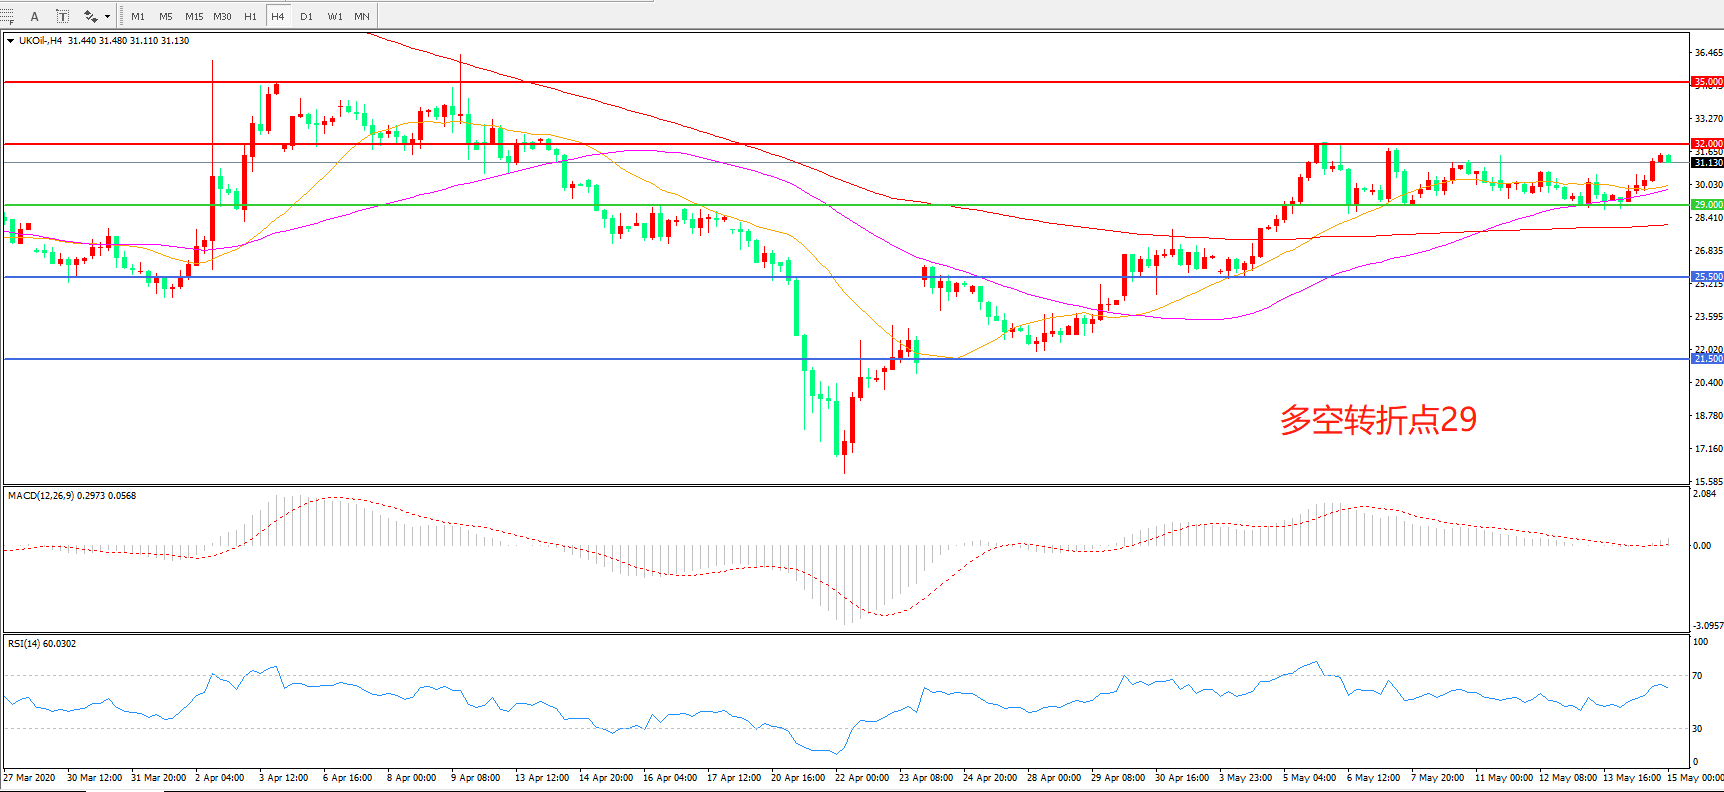Switch to M5 timeframe
This screenshot has width=1724, height=792.
click(x=165, y=16)
